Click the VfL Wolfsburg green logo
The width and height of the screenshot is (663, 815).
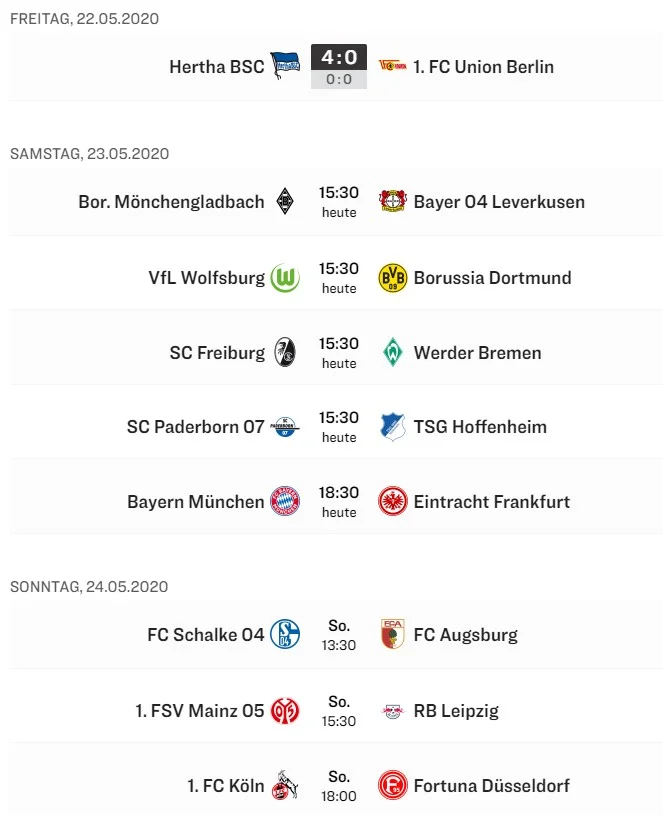pyautogui.click(x=285, y=278)
